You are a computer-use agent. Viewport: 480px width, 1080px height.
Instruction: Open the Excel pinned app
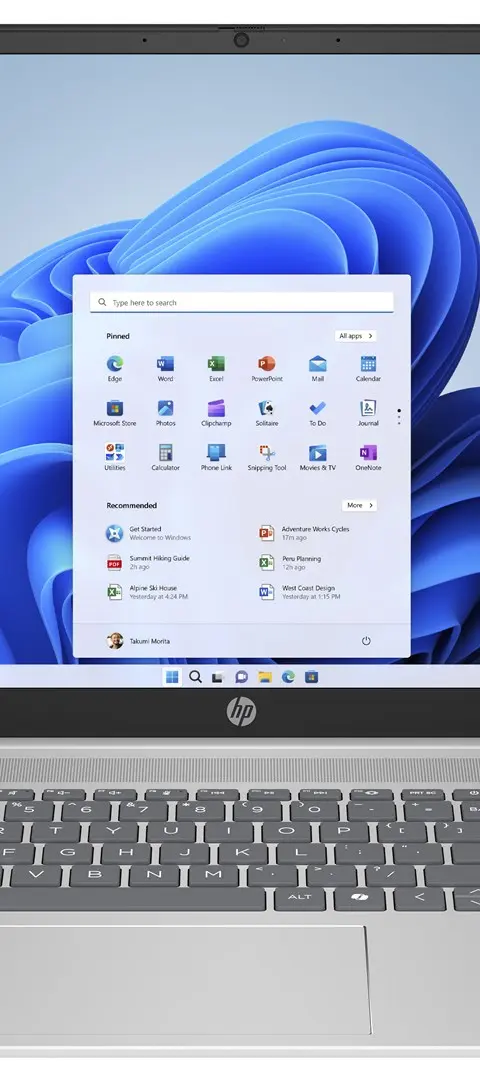click(216, 368)
